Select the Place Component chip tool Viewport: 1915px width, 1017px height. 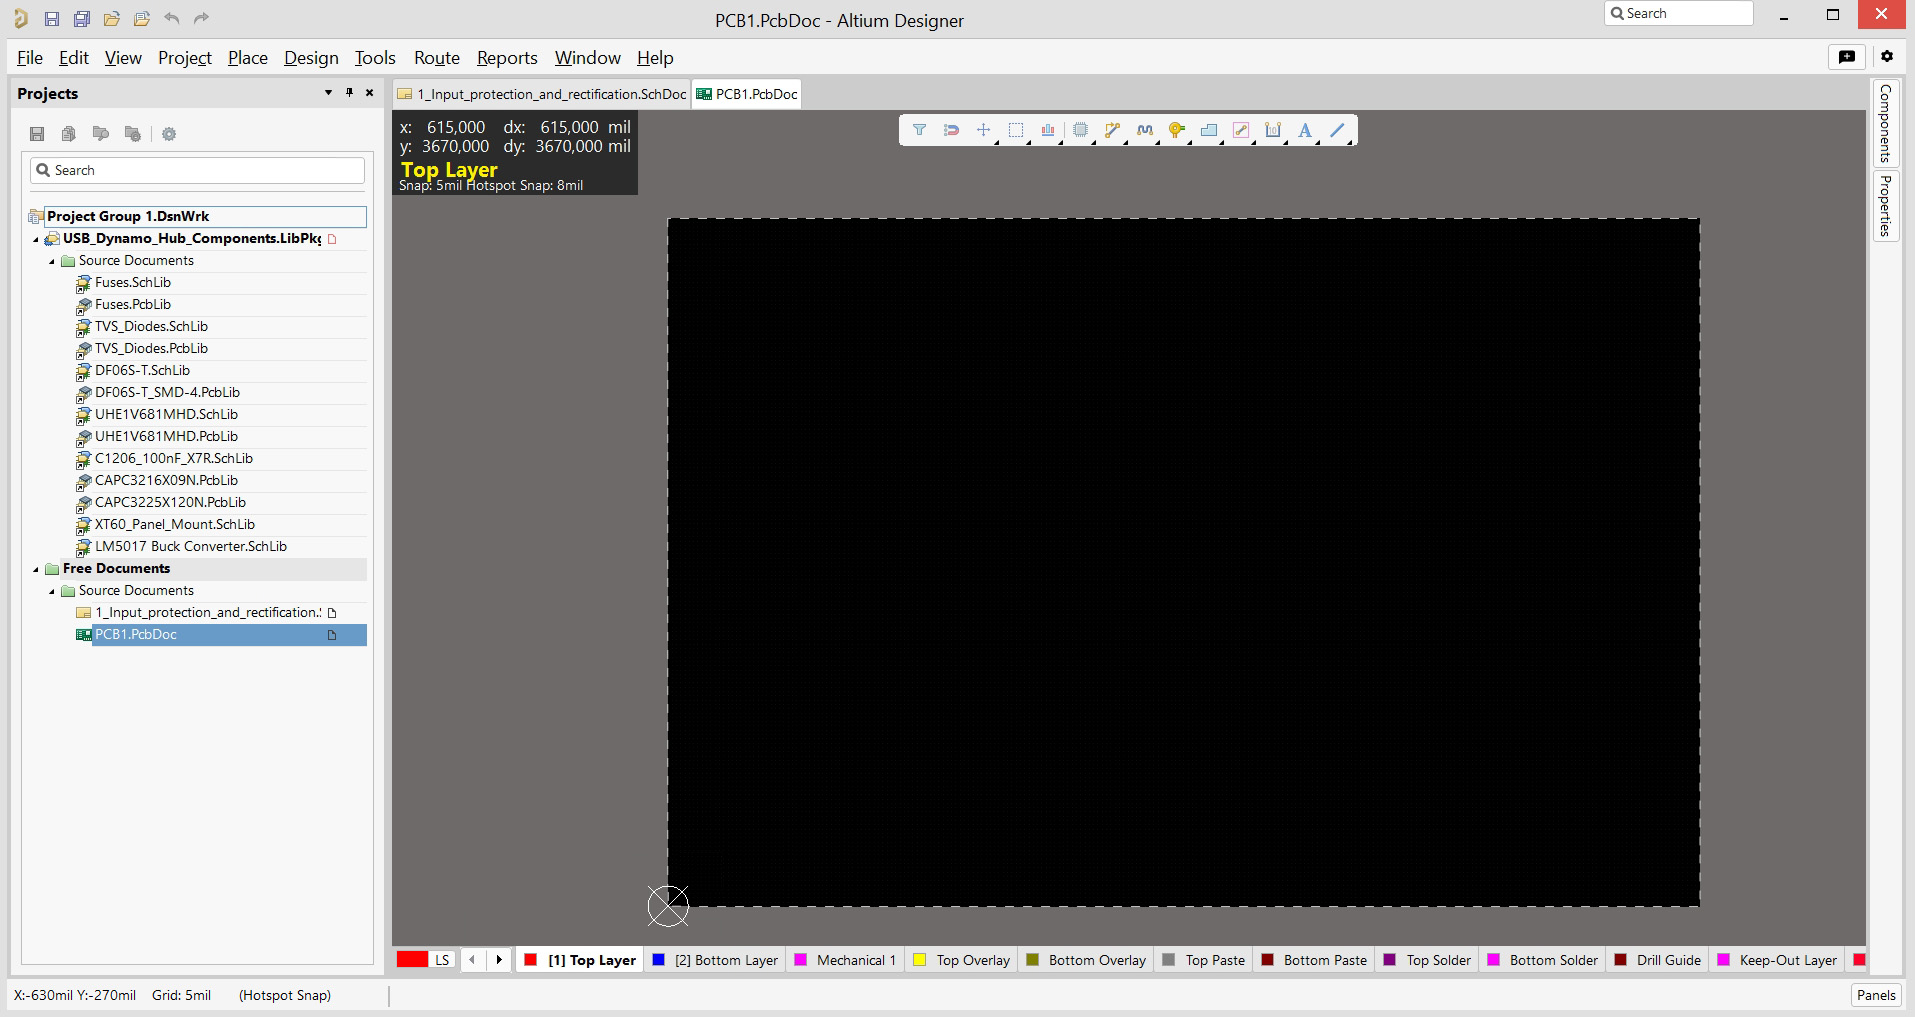[1080, 130]
